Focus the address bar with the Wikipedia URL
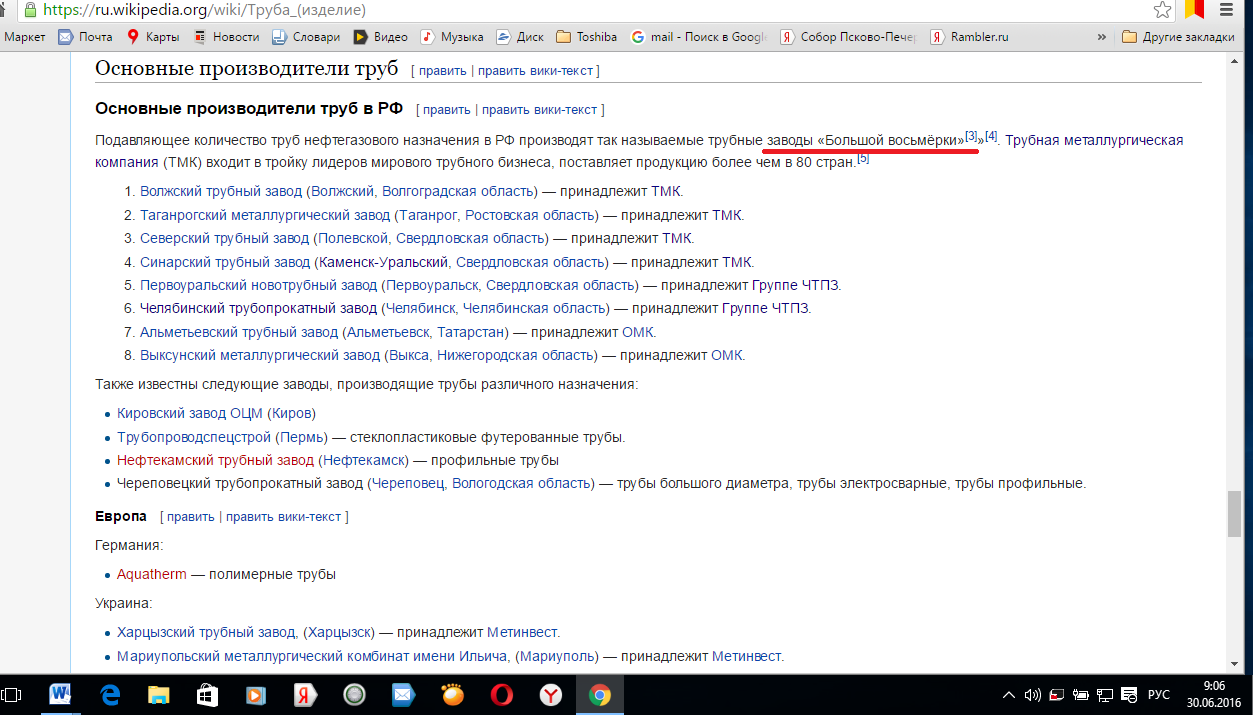 point(590,10)
